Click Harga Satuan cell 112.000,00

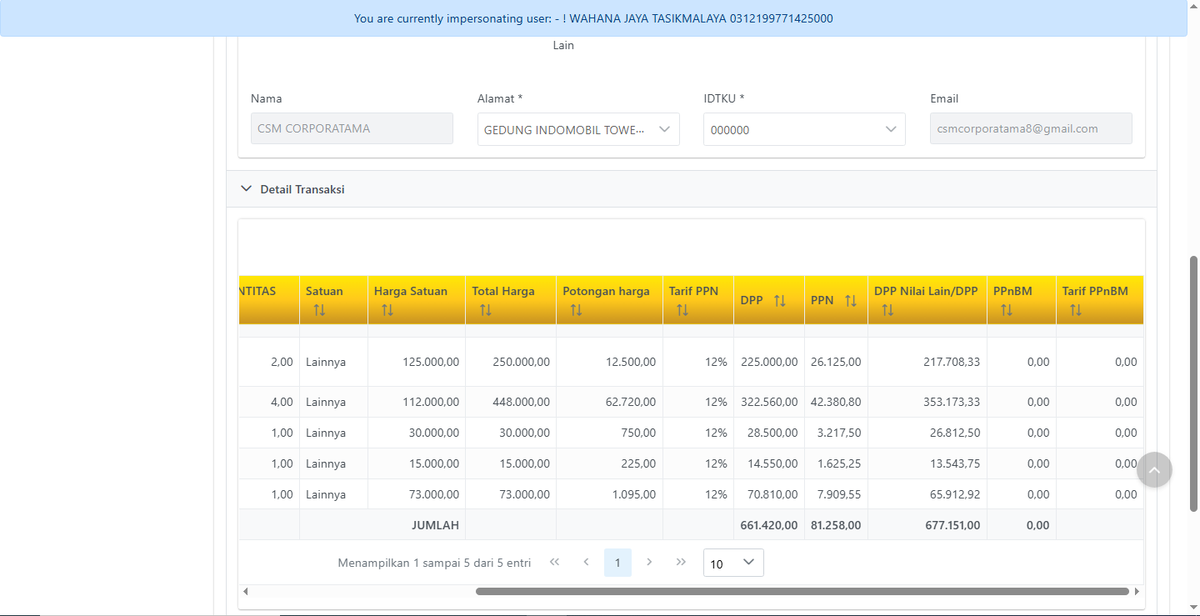point(431,401)
